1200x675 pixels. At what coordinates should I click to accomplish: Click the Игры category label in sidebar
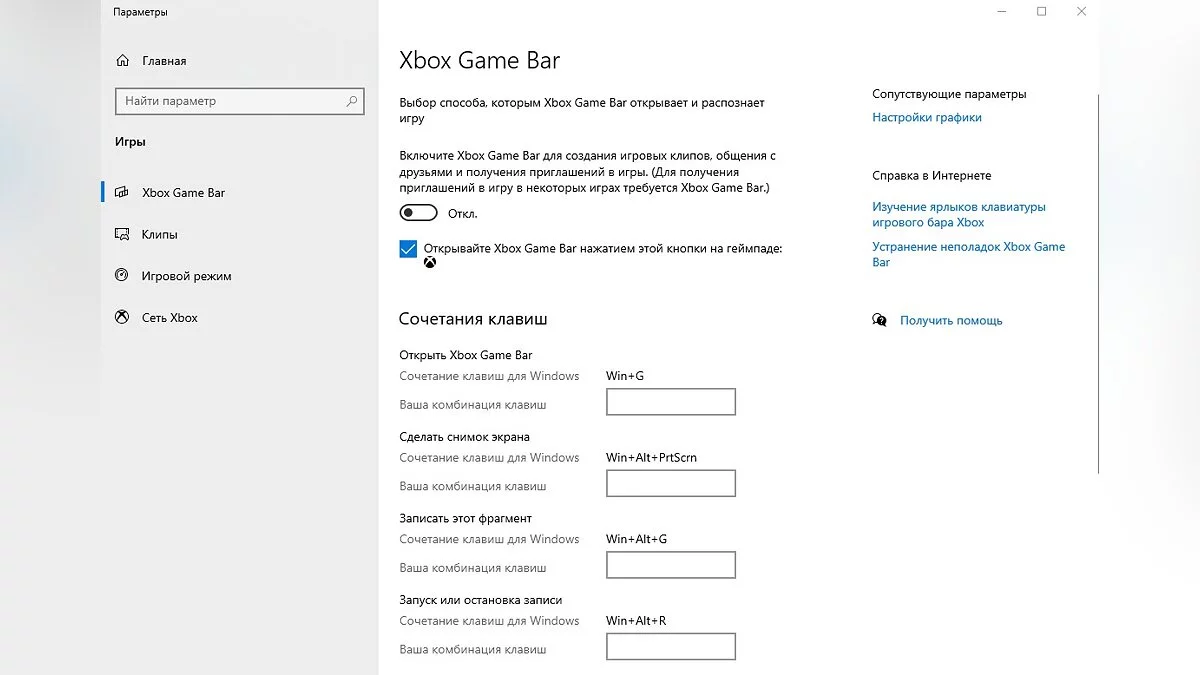(x=130, y=142)
